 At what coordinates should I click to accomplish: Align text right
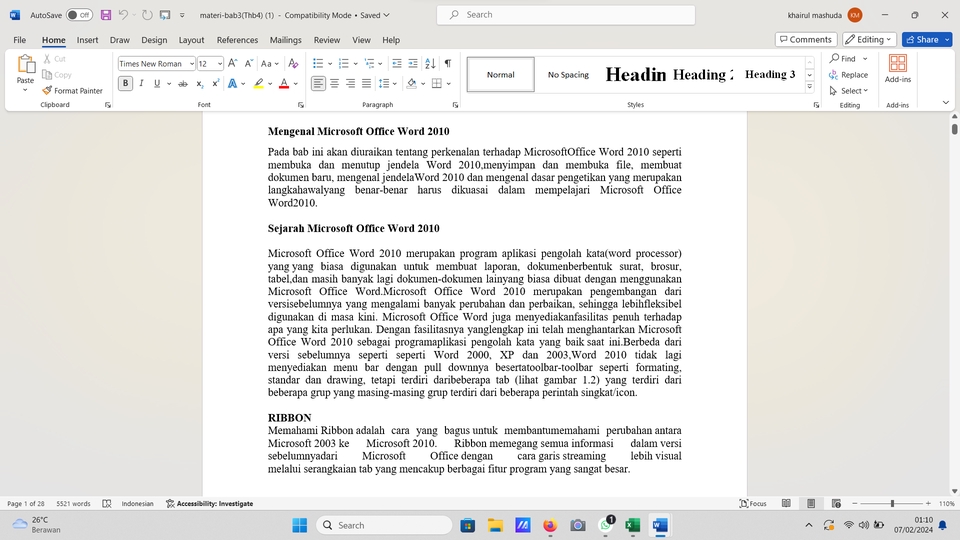(350, 83)
